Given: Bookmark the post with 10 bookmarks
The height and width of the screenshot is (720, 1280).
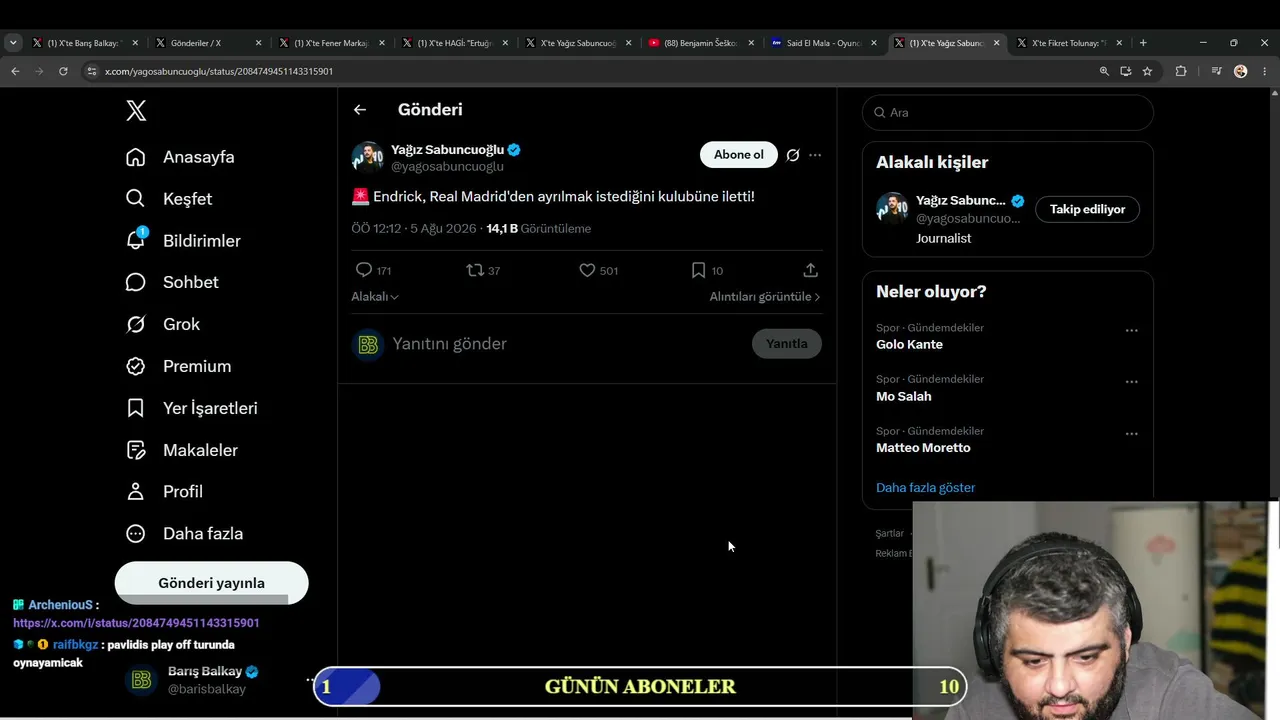Looking at the screenshot, I should [x=699, y=270].
